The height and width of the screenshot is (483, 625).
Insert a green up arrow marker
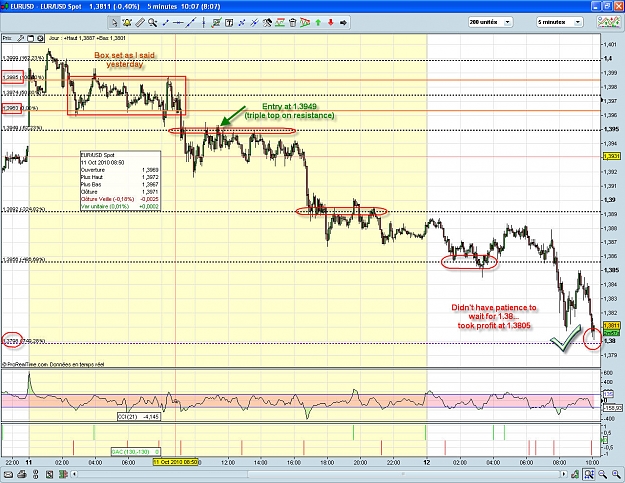point(318,23)
